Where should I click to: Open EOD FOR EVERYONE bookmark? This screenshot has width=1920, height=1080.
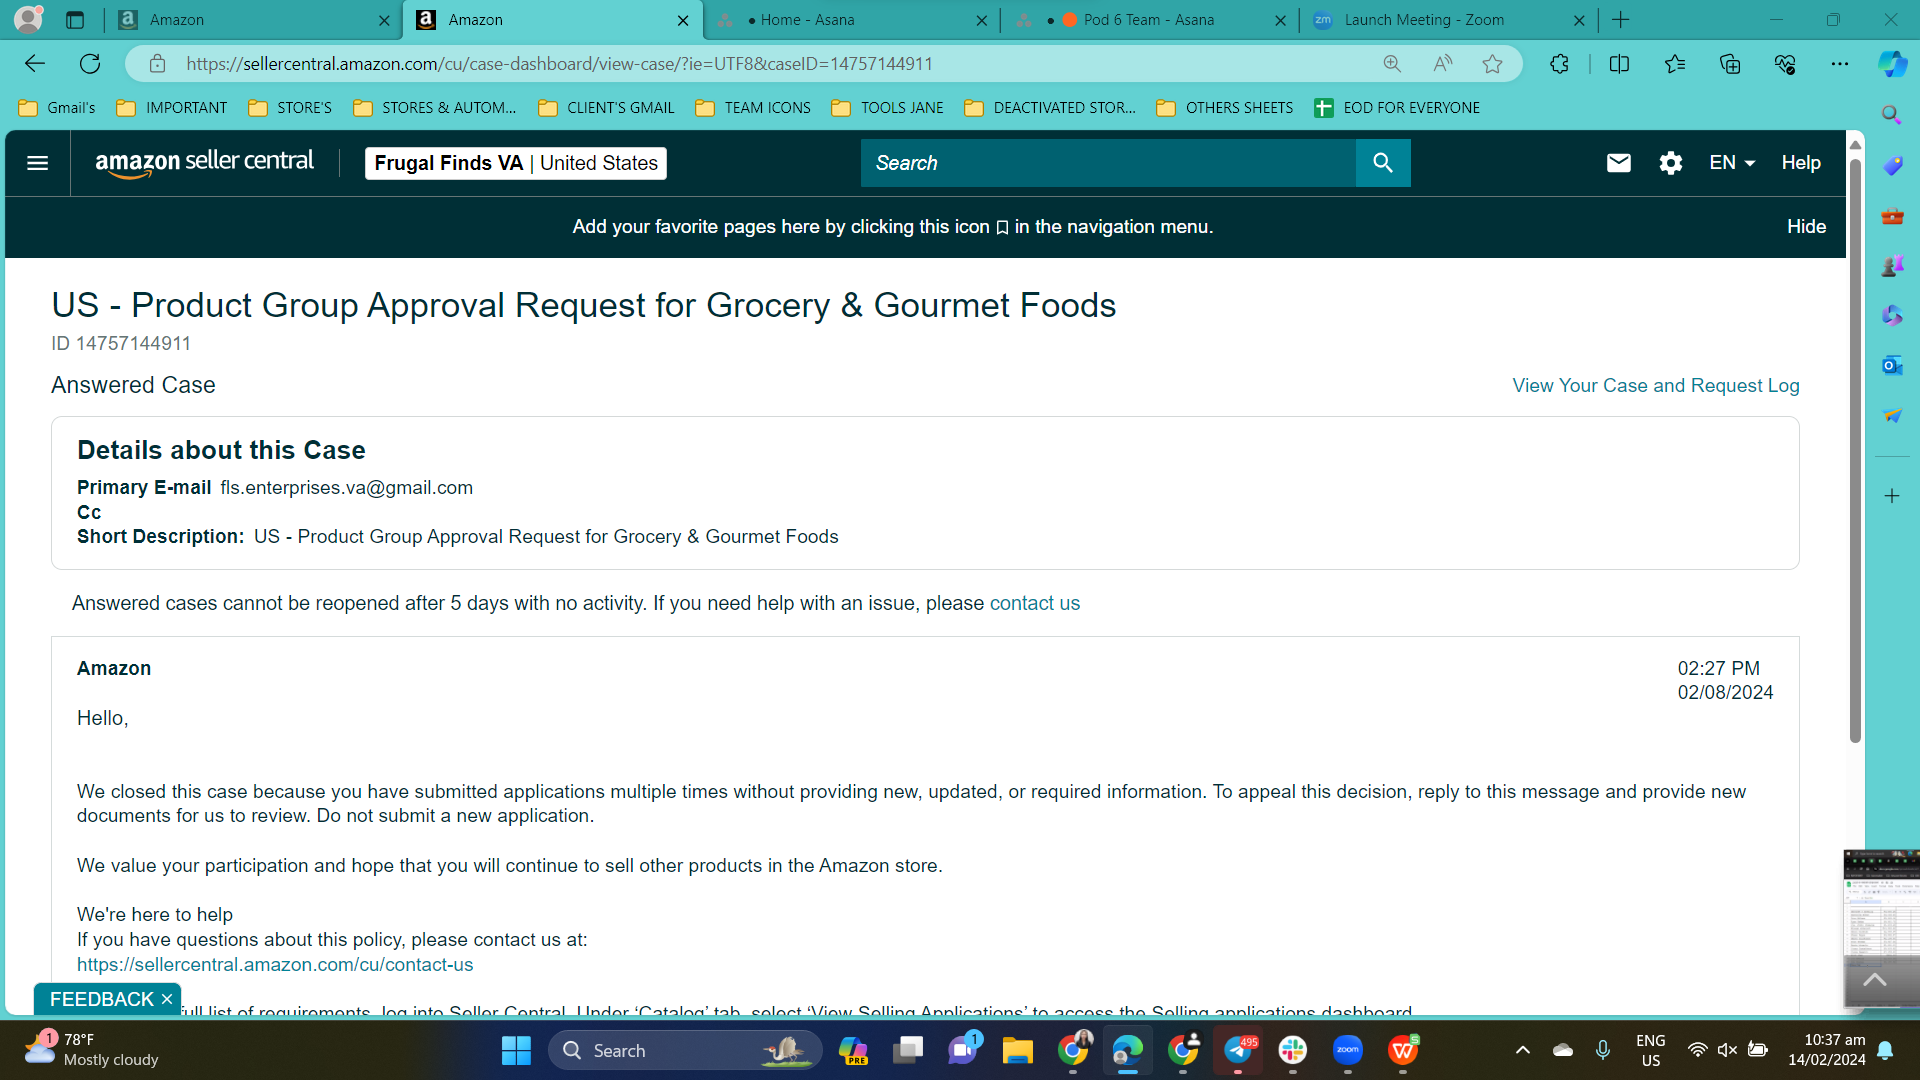pos(1397,108)
